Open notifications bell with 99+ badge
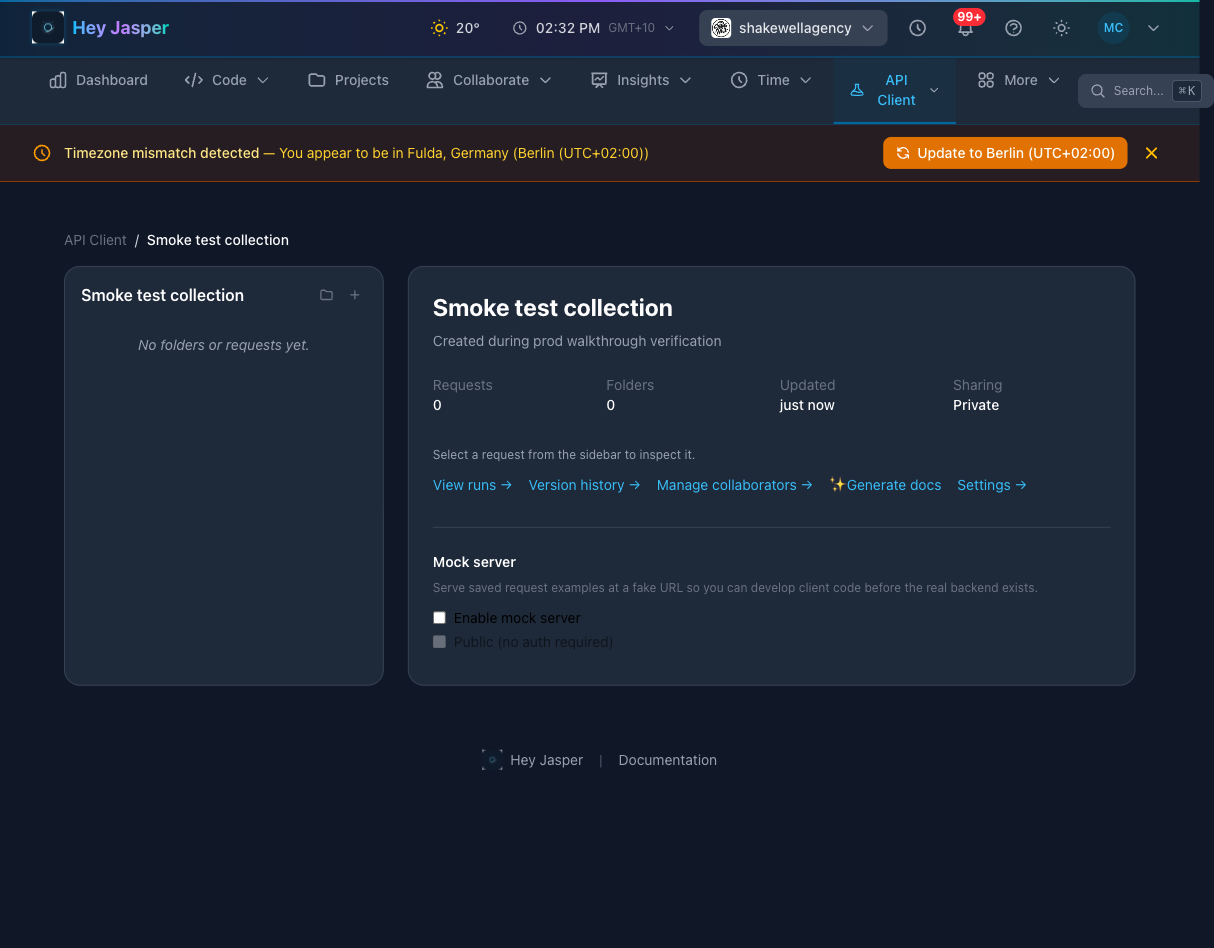The width and height of the screenshot is (1214, 948). click(x=965, y=28)
